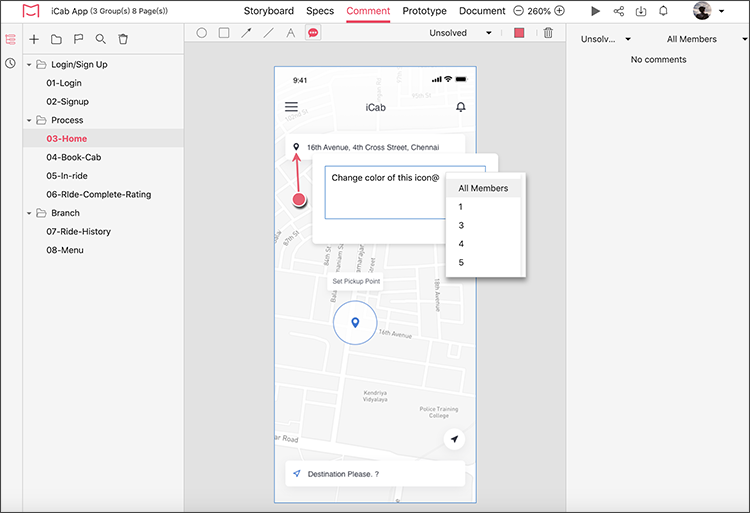This screenshot has width=750, height=513.
Task: Open the 01-Login page
Action: click(64, 83)
